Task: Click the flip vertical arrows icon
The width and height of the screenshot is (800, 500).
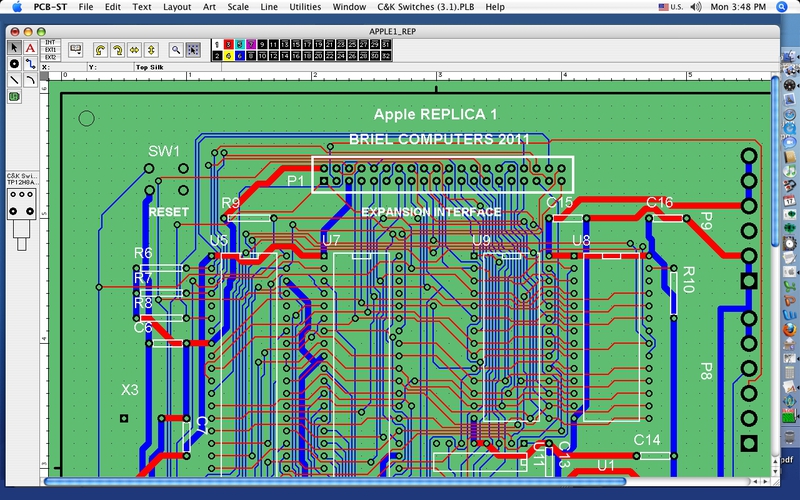Action: pos(151,50)
